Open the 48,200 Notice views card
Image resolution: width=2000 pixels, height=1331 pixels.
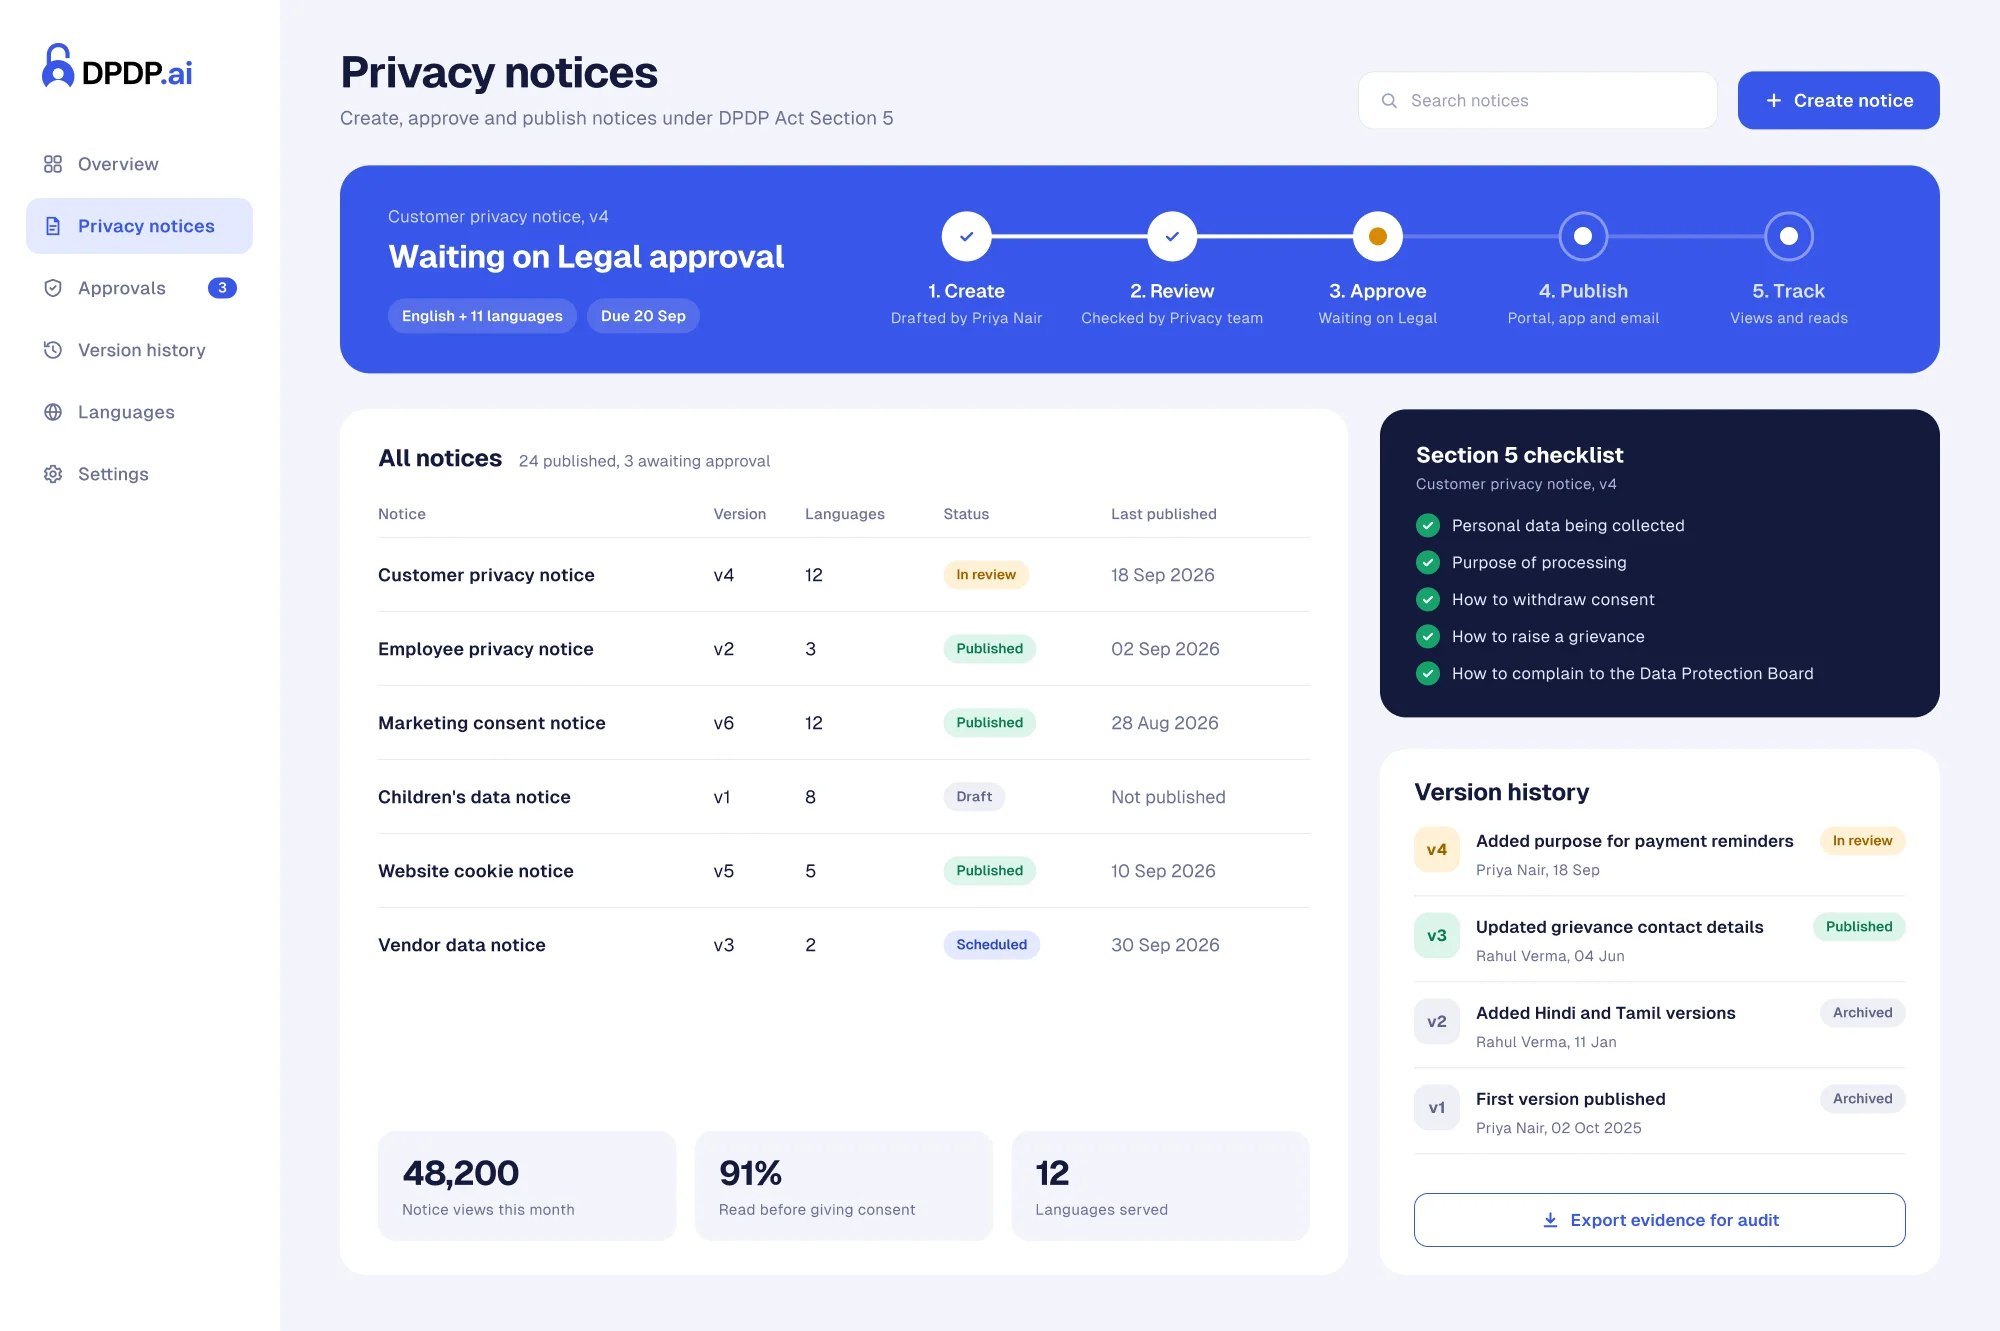coord(527,1186)
